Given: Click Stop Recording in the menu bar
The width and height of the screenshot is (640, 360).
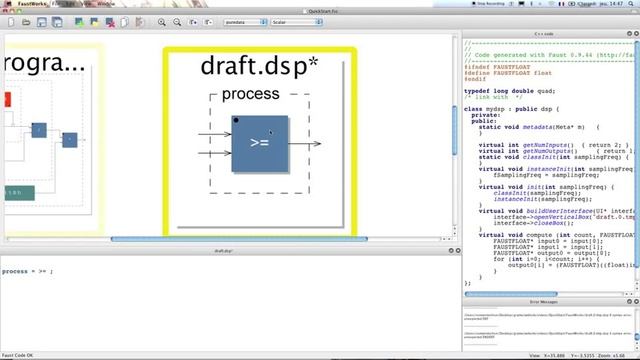Looking at the screenshot, I should 488,4.
